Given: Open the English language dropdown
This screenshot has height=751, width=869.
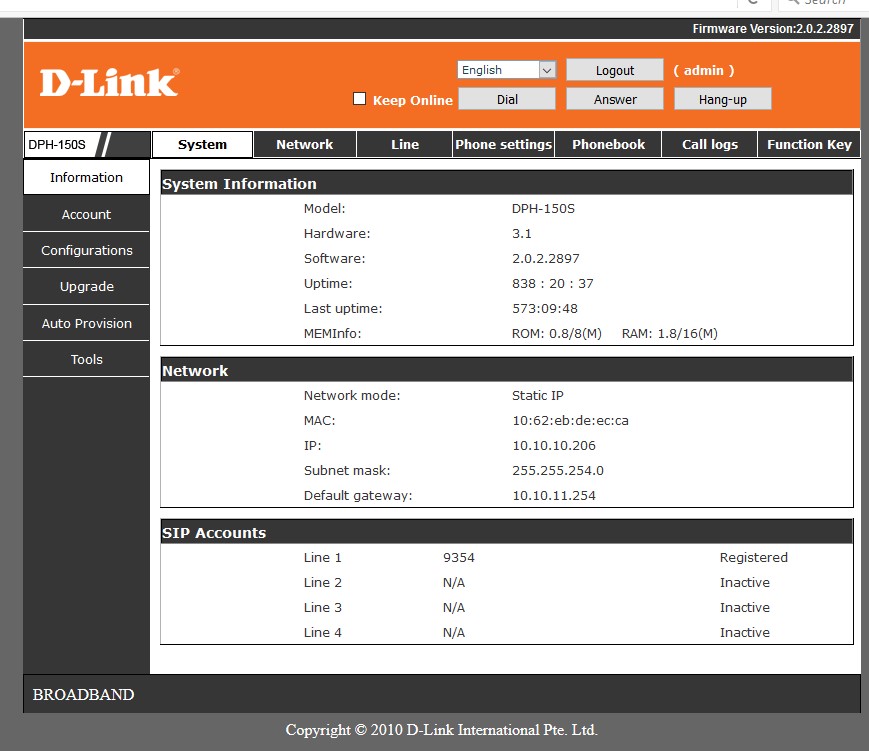Looking at the screenshot, I should 506,70.
